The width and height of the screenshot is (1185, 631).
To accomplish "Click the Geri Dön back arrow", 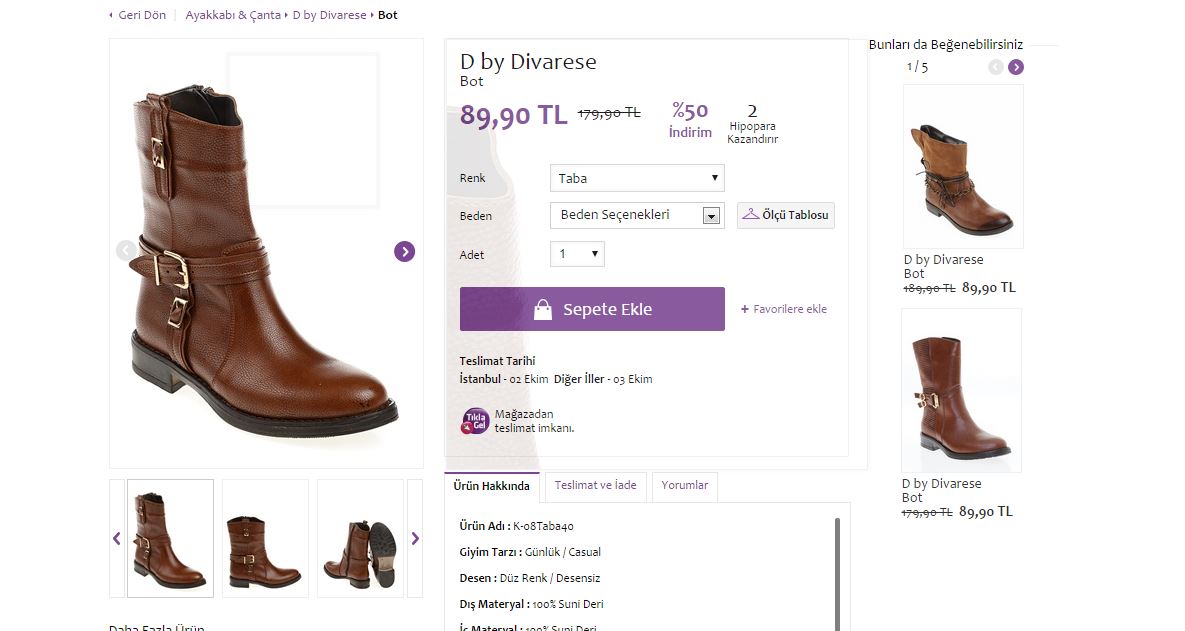I will (x=111, y=16).
